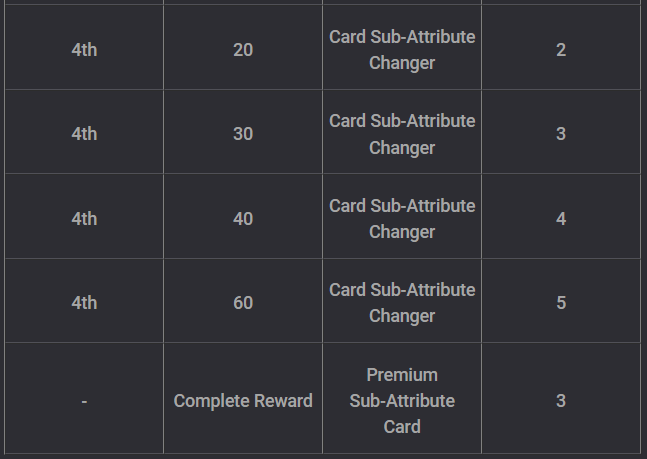Click Card Sub-Attribute Changer in the 20 row
The height and width of the screenshot is (459, 647).
coord(402,50)
